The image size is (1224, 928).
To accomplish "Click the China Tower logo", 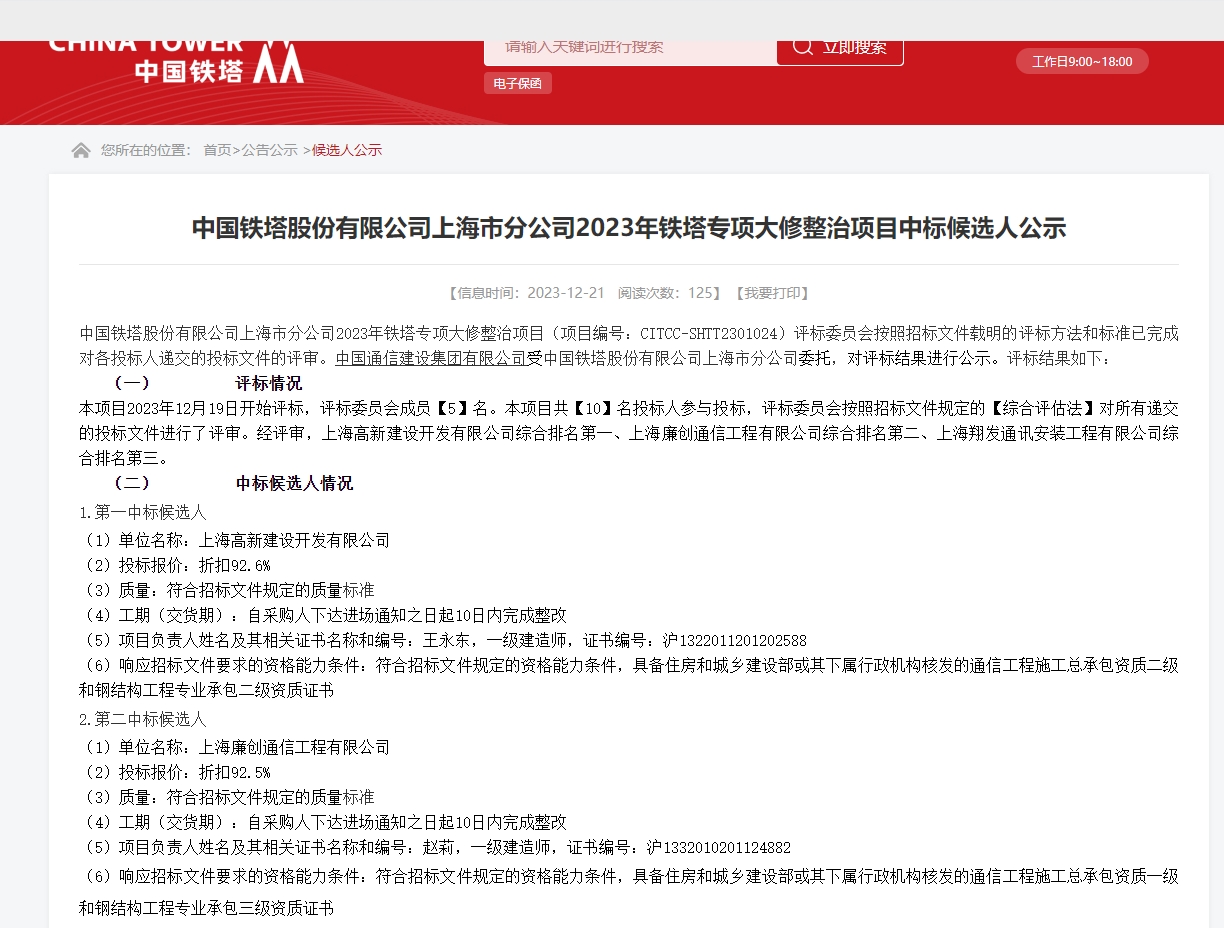I will tap(176, 62).
